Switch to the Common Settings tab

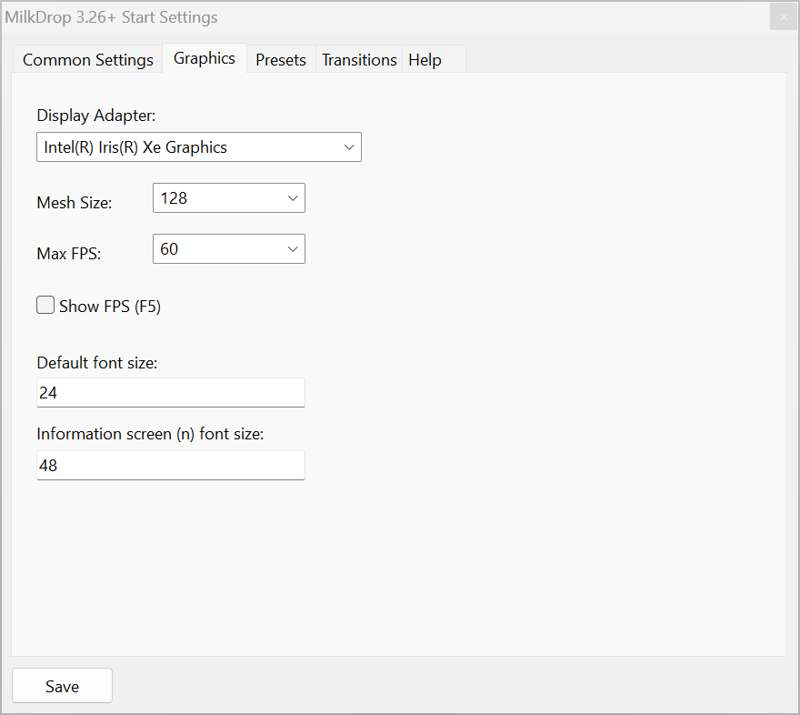pyautogui.click(x=88, y=60)
